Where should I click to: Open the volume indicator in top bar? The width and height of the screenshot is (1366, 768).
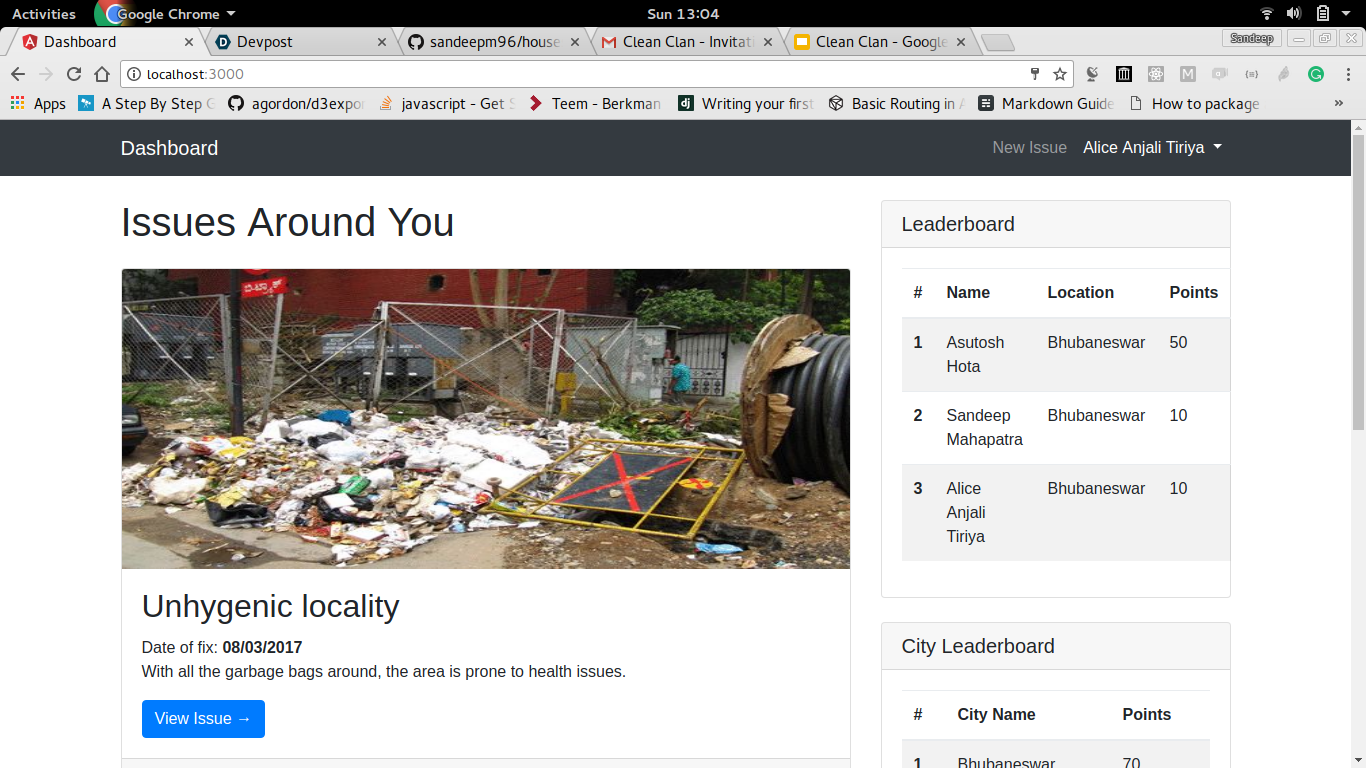click(1294, 13)
